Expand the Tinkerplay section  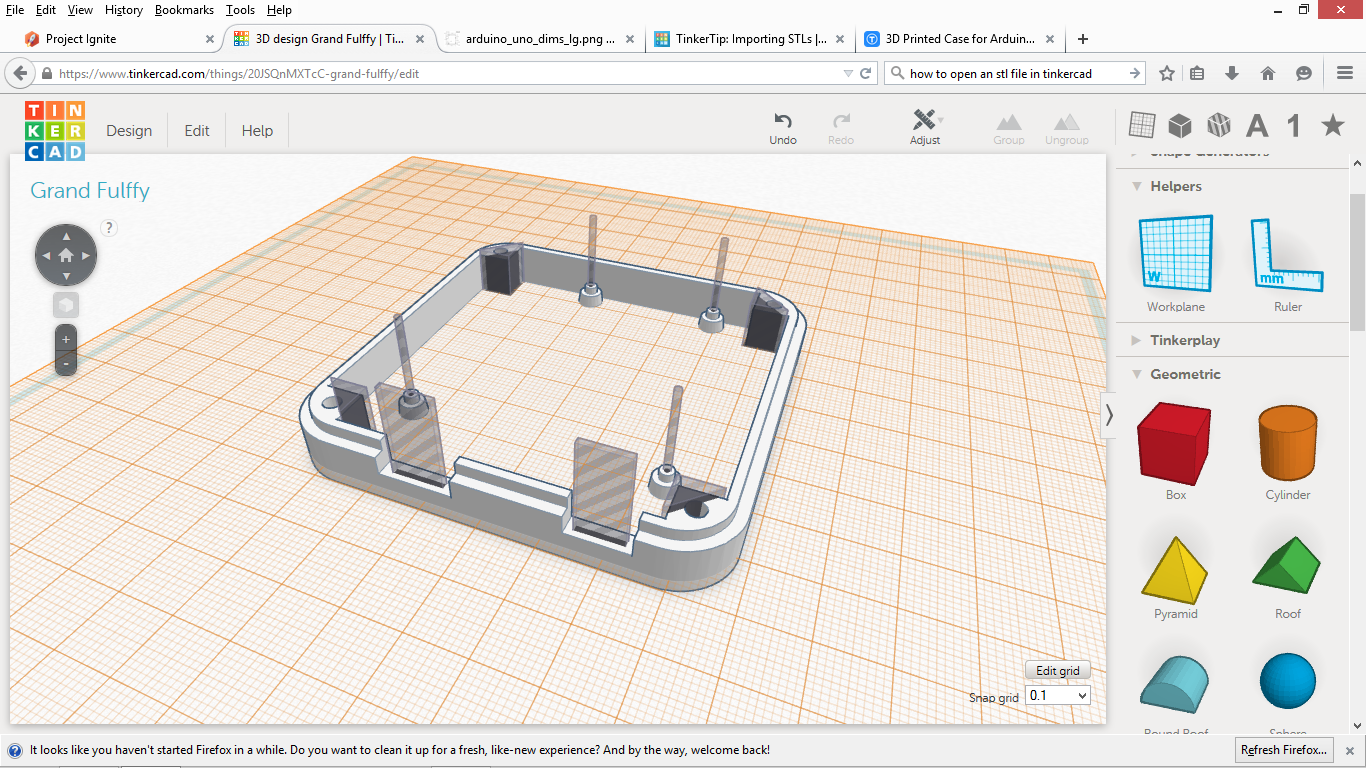point(1136,340)
